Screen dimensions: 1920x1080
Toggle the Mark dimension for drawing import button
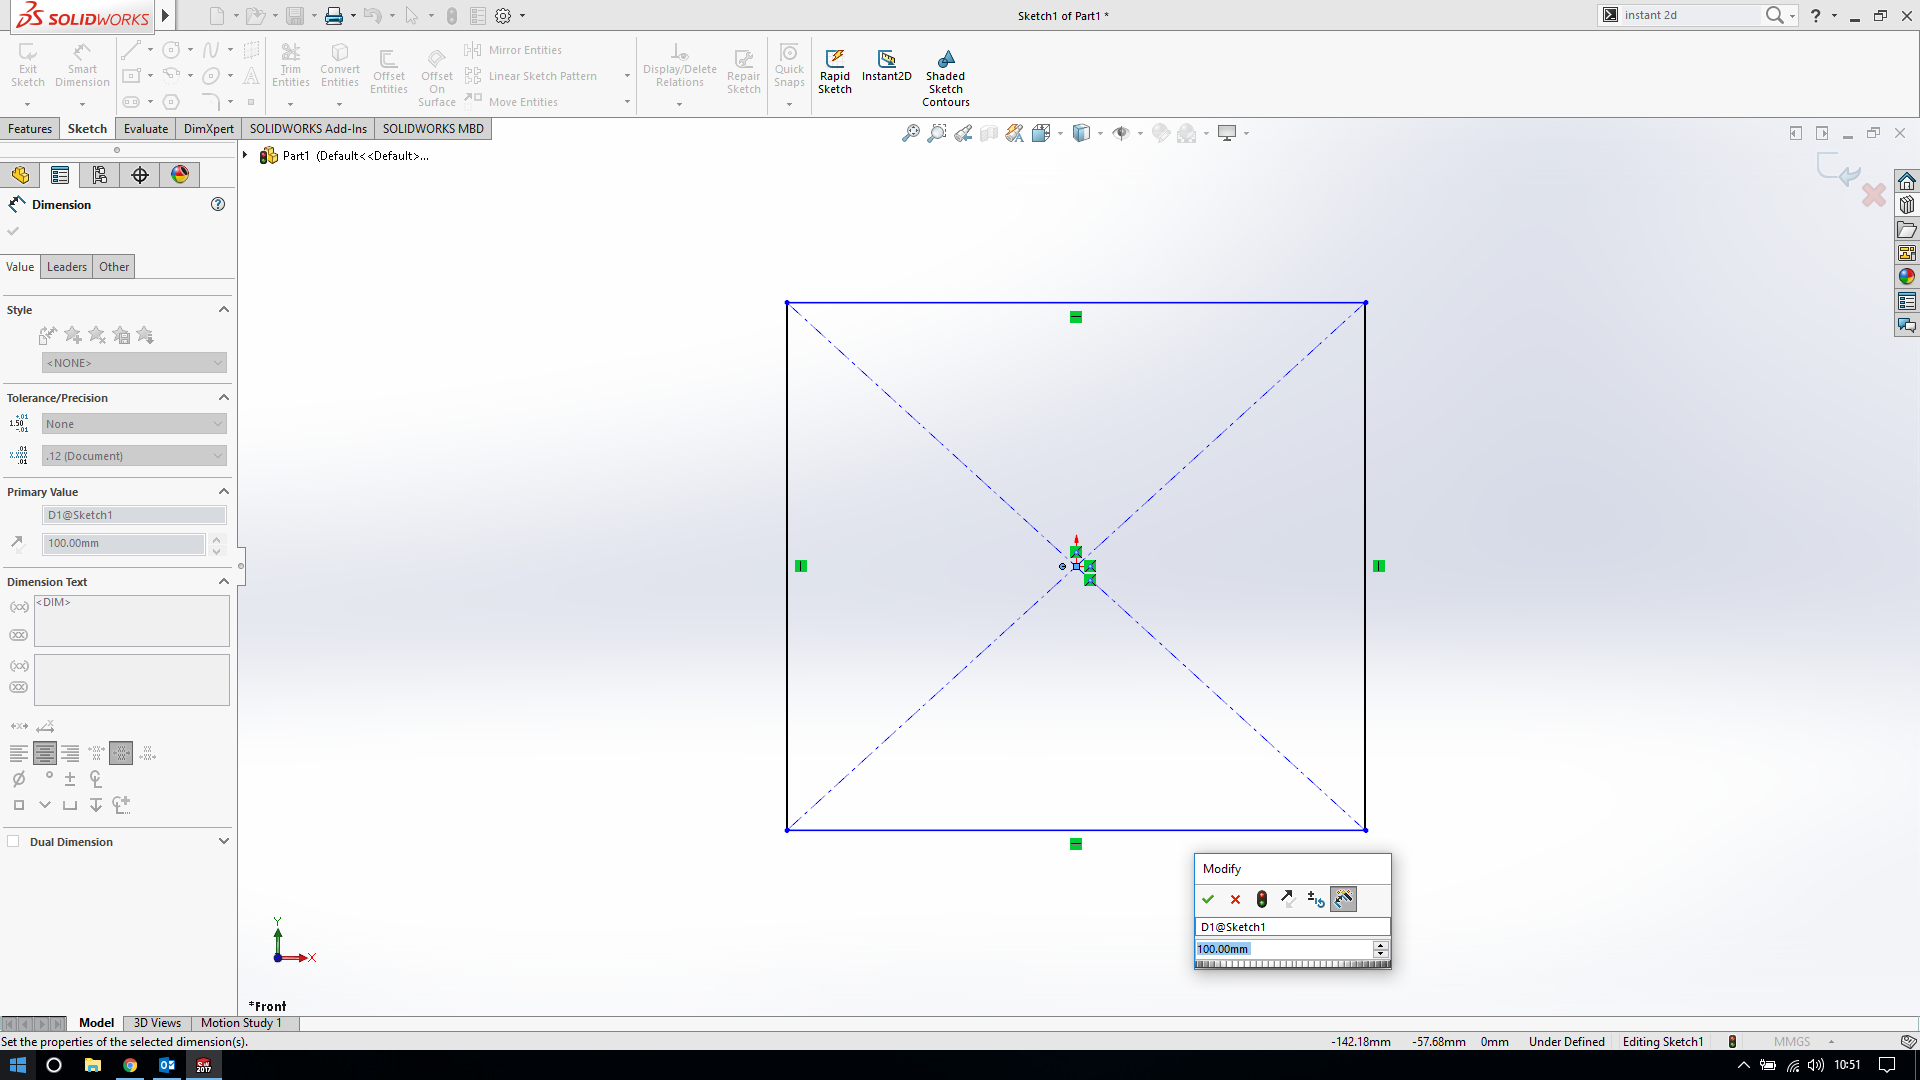(x=1343, y=899)
